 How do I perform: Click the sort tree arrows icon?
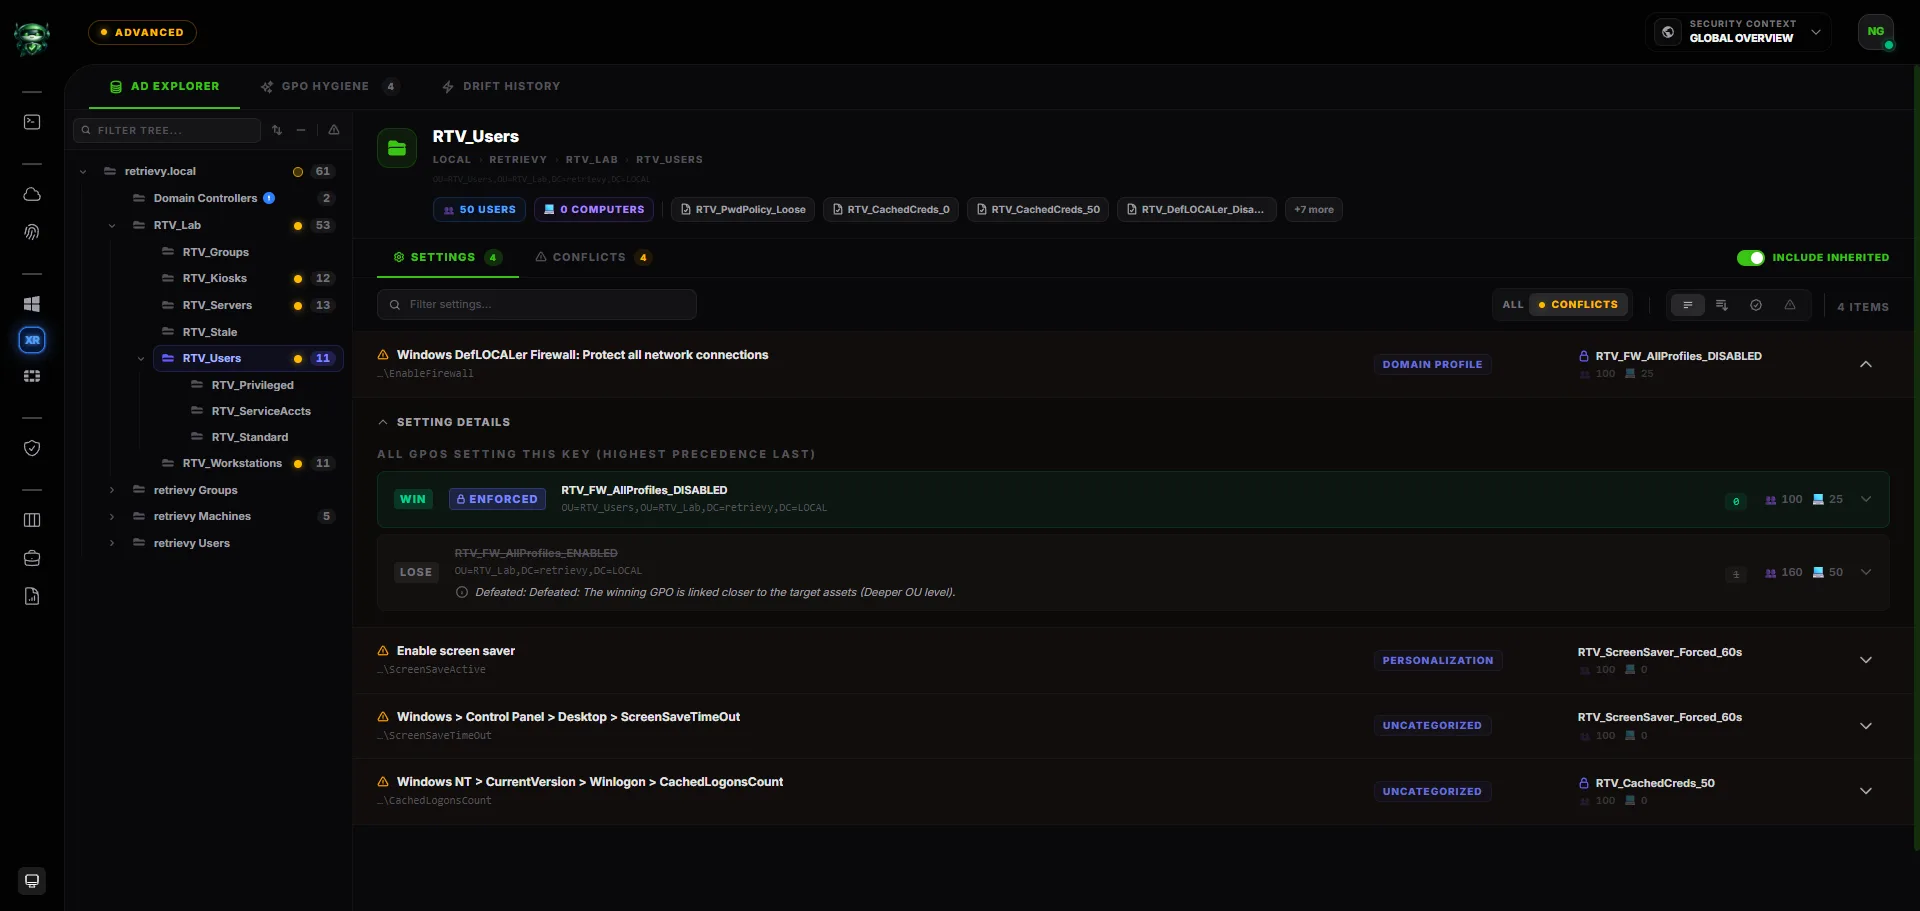[277, 130]
